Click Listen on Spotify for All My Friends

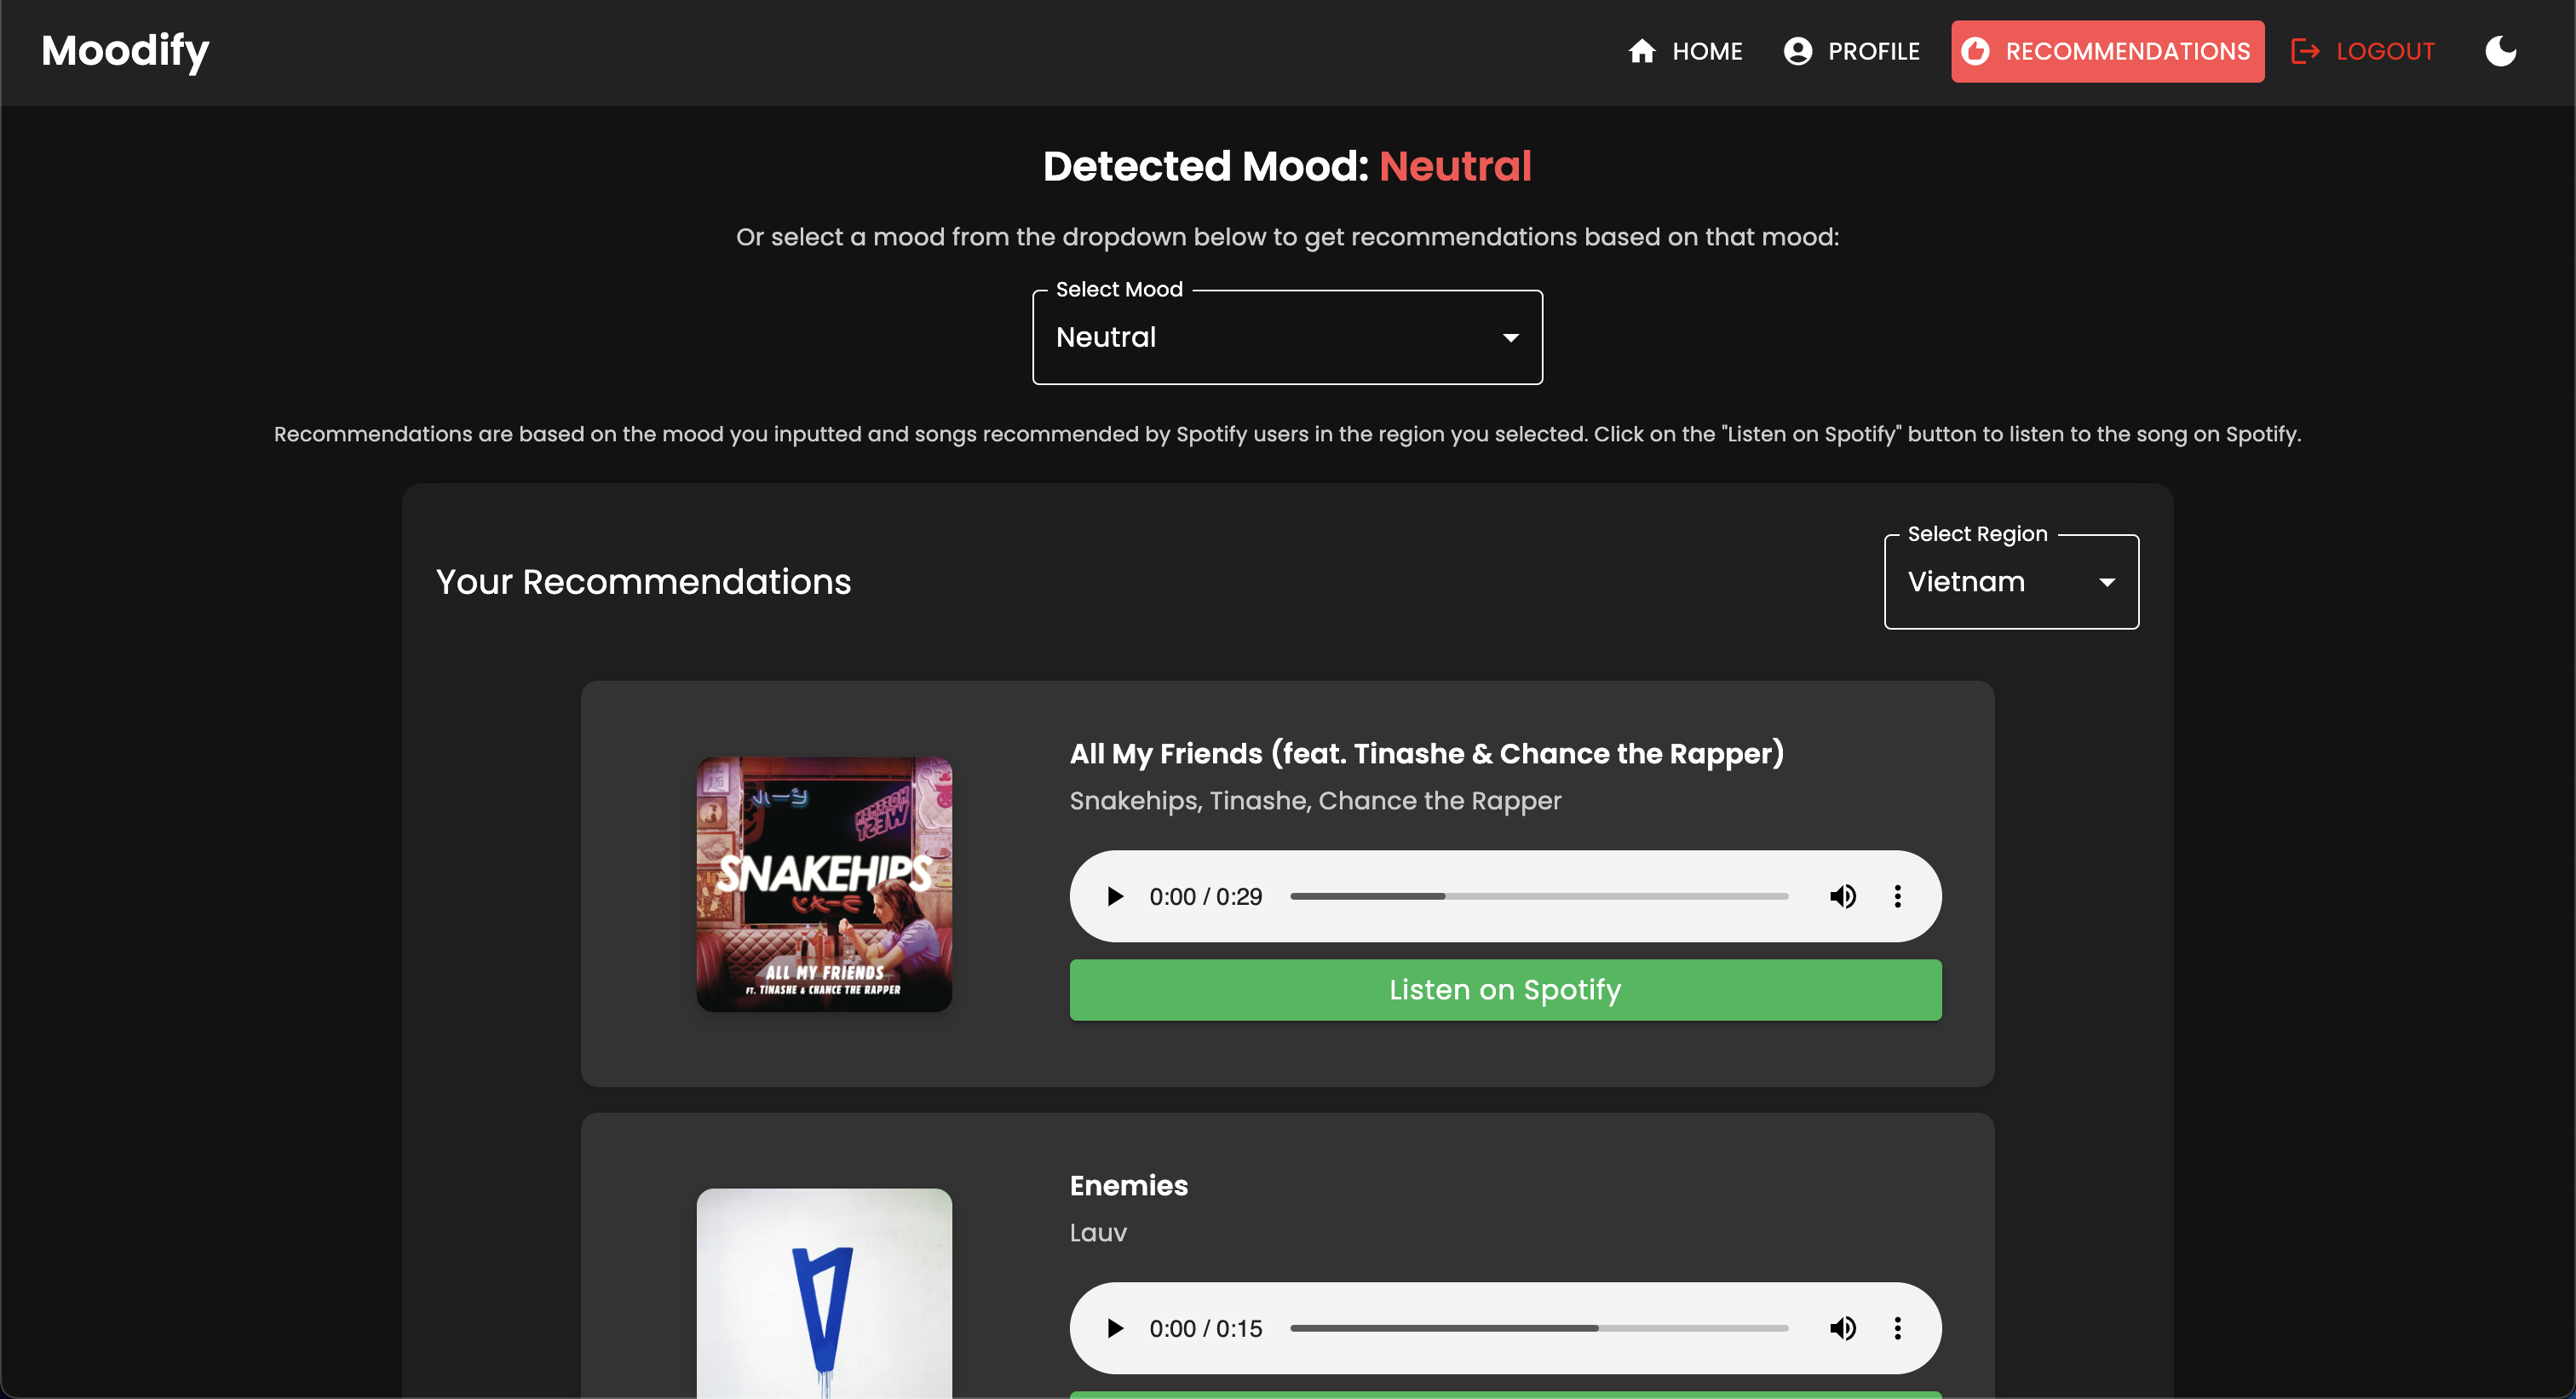[x=1504, y=989]
